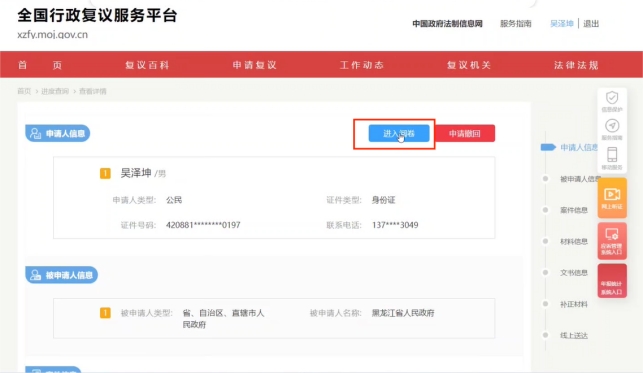
Task: Click 退出 to log out
Action: pos(591,24)
